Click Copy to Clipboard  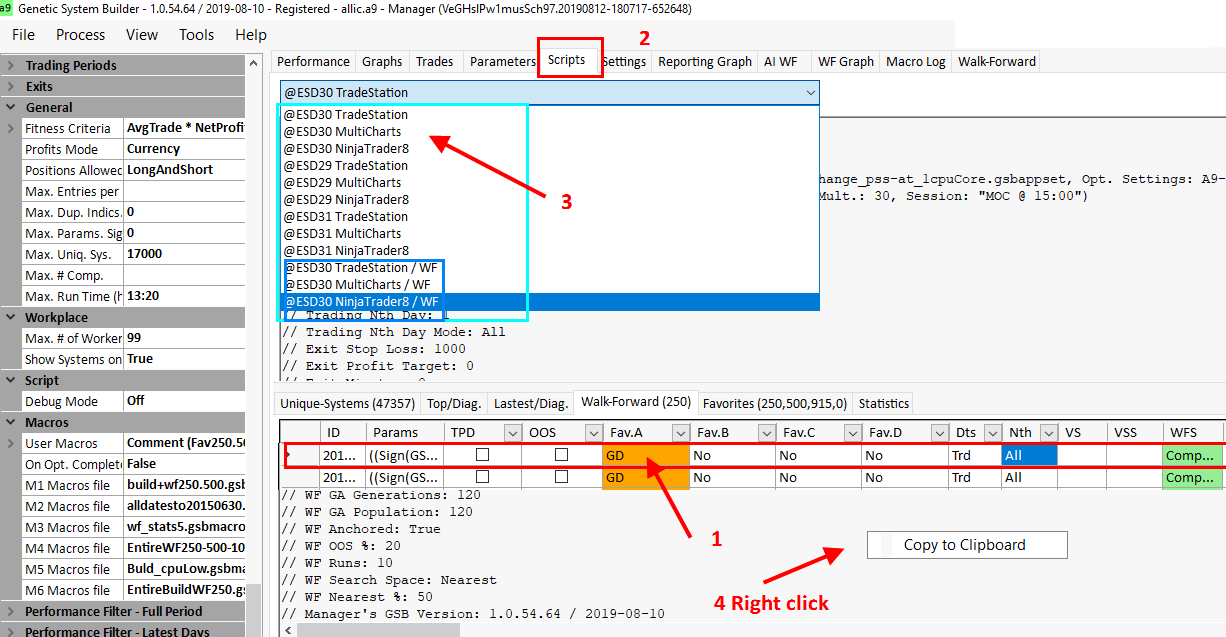tap(964, 545)
